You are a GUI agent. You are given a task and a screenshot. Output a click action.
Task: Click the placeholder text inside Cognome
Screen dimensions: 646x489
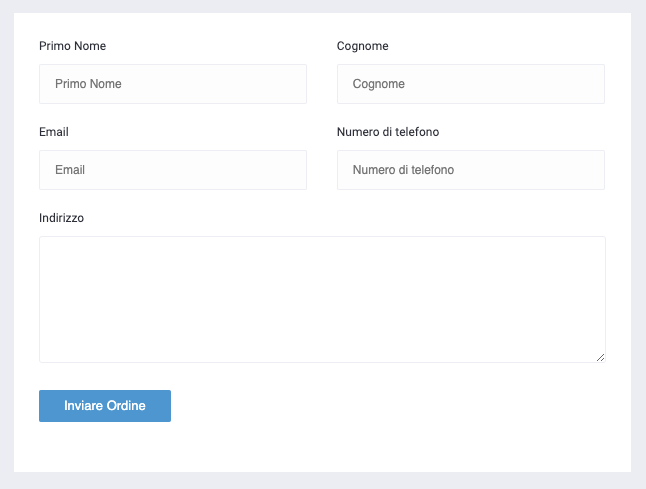point(379,84)
